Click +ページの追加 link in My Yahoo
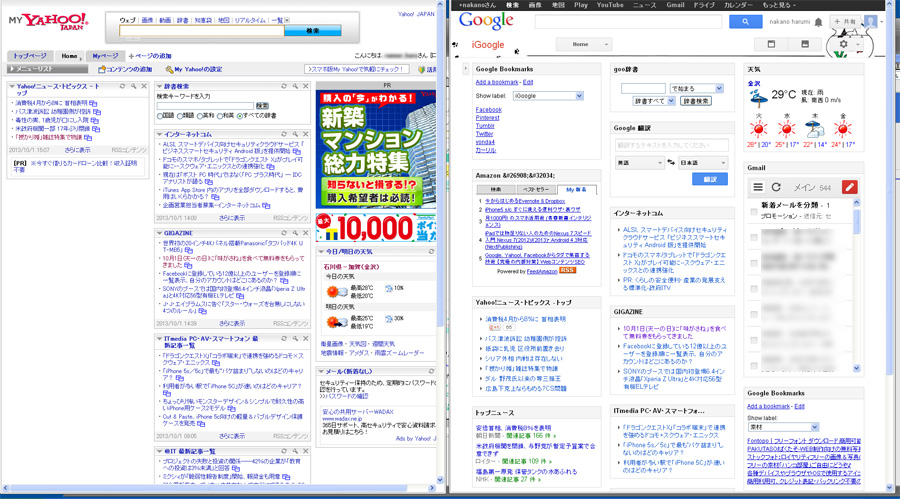This screenshot has width=900, height=499. (x=150, y=56)
